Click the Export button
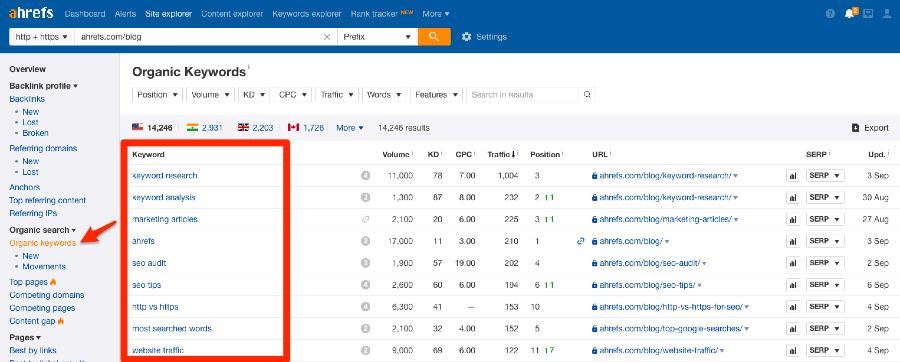The image size is (900, 362). (870, 128)
